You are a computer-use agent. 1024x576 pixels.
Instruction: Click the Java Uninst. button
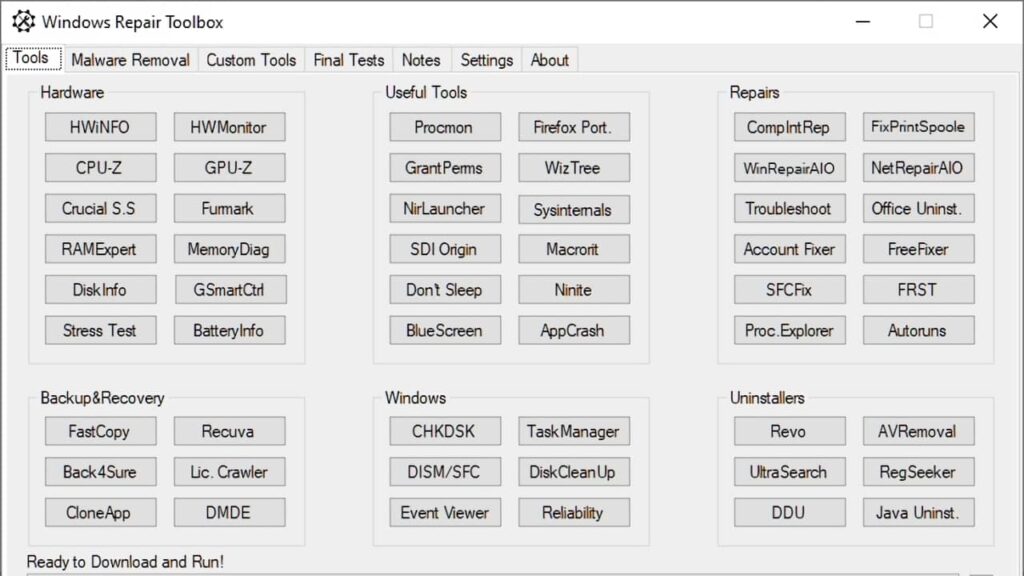[918, 513]
